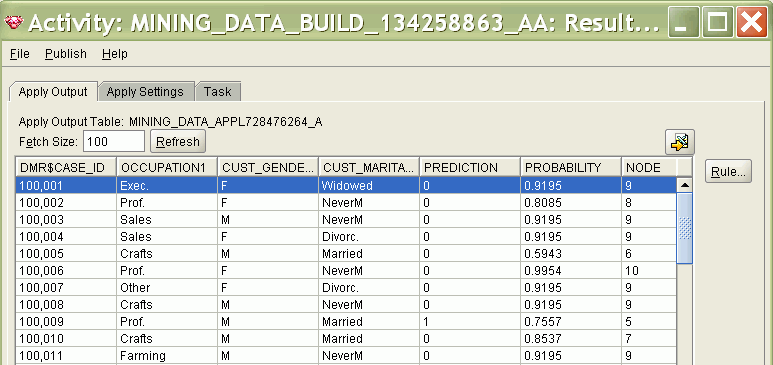
Task: Select case ID cell 100,006
Action: pyautogui.click(x=66, y=270)
